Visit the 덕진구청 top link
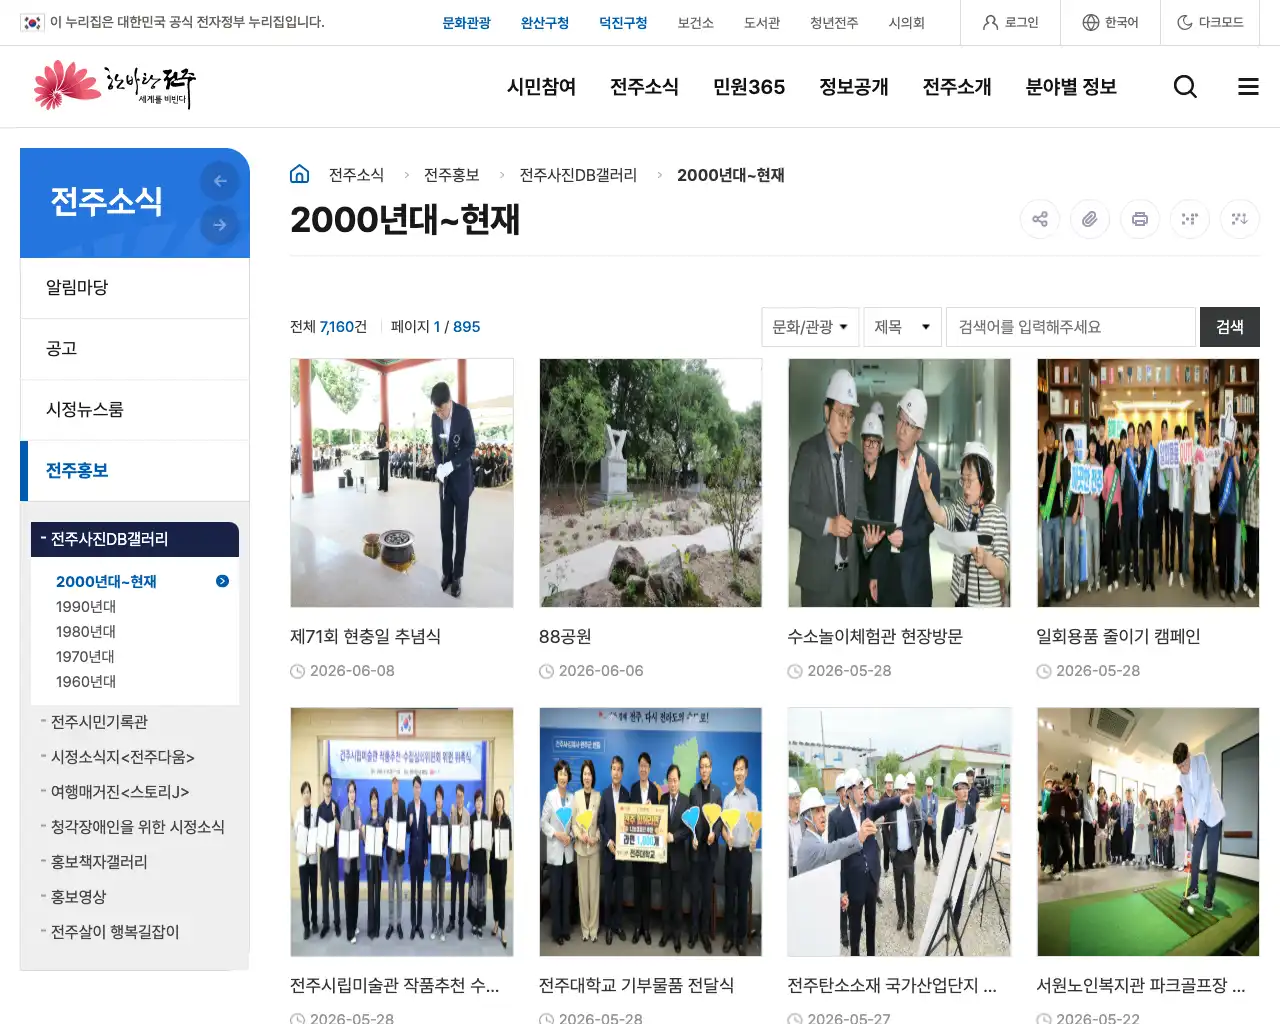The width and height of the screenshot is (1280, 1024). coord(623,23)
